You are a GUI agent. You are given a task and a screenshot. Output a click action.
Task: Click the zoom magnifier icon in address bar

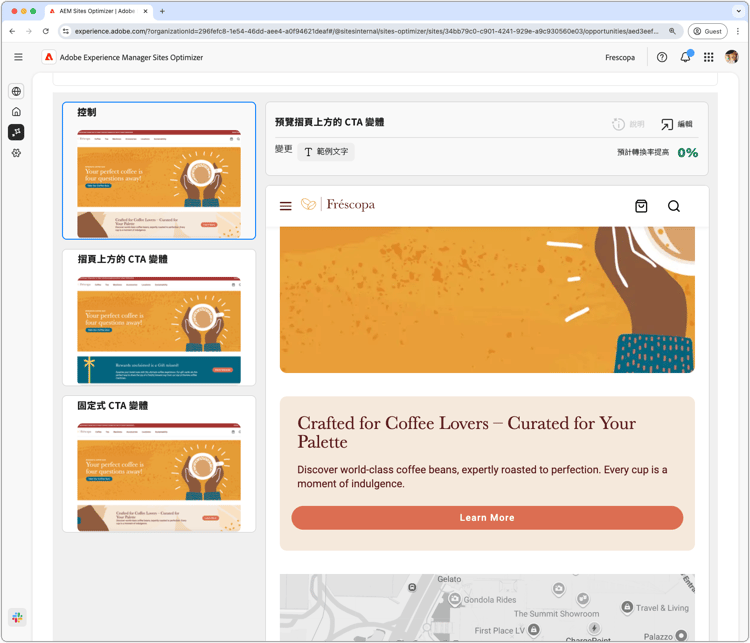pyautogui.click(x=672, y=31)
